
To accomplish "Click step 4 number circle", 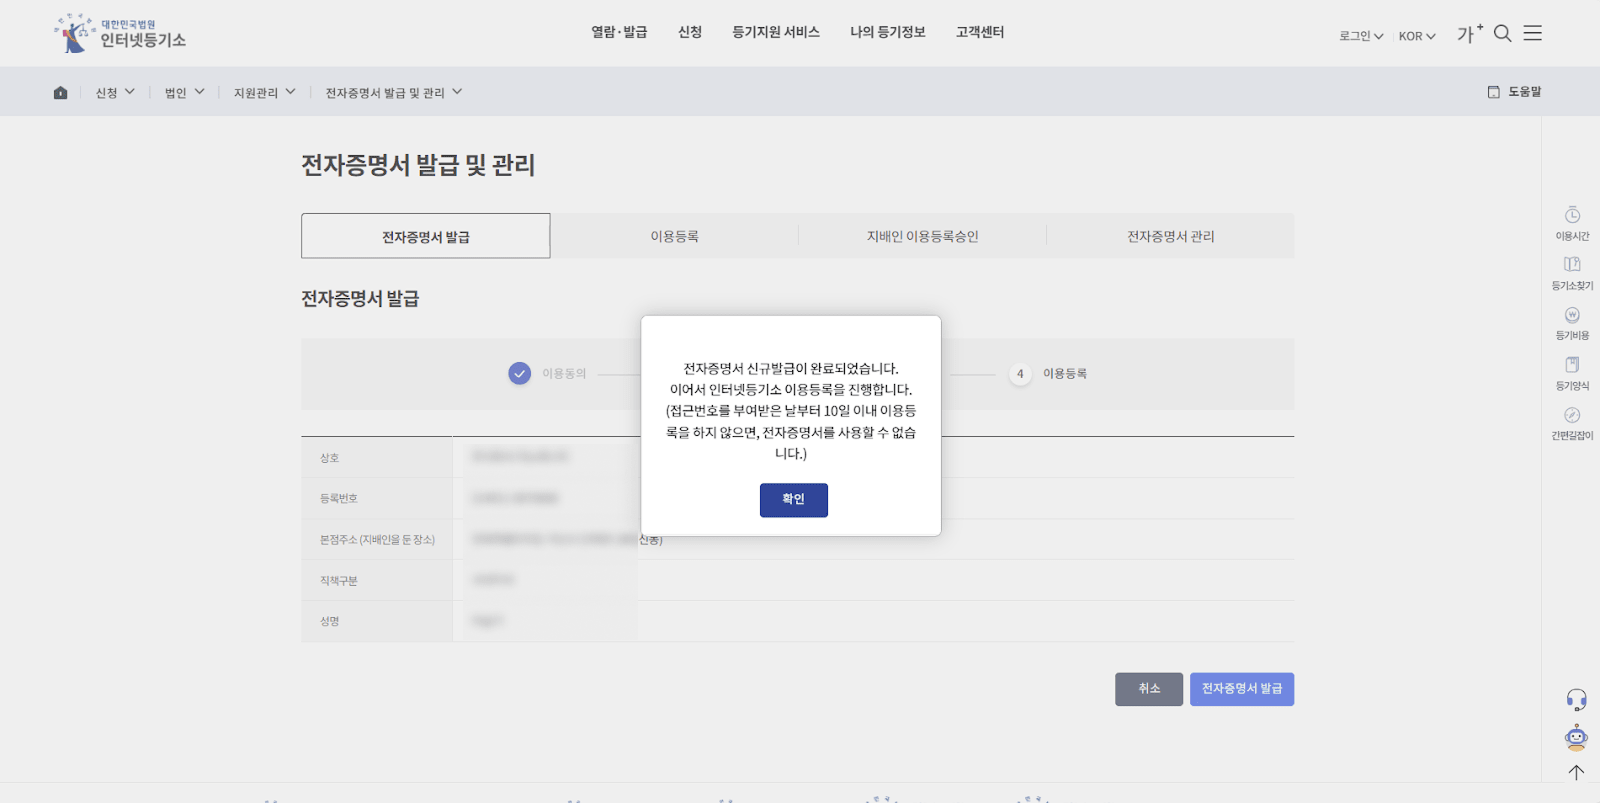I will coord(1020,373).
